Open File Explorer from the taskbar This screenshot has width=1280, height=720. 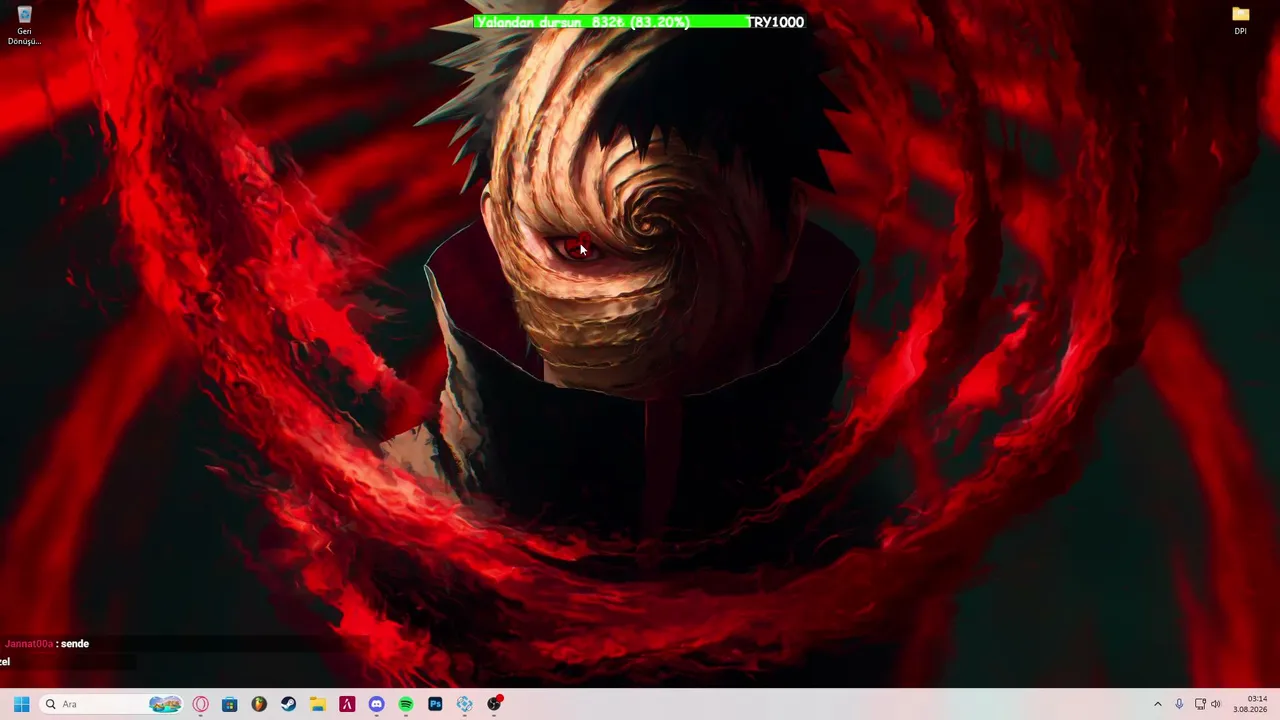tap(318, 704)
